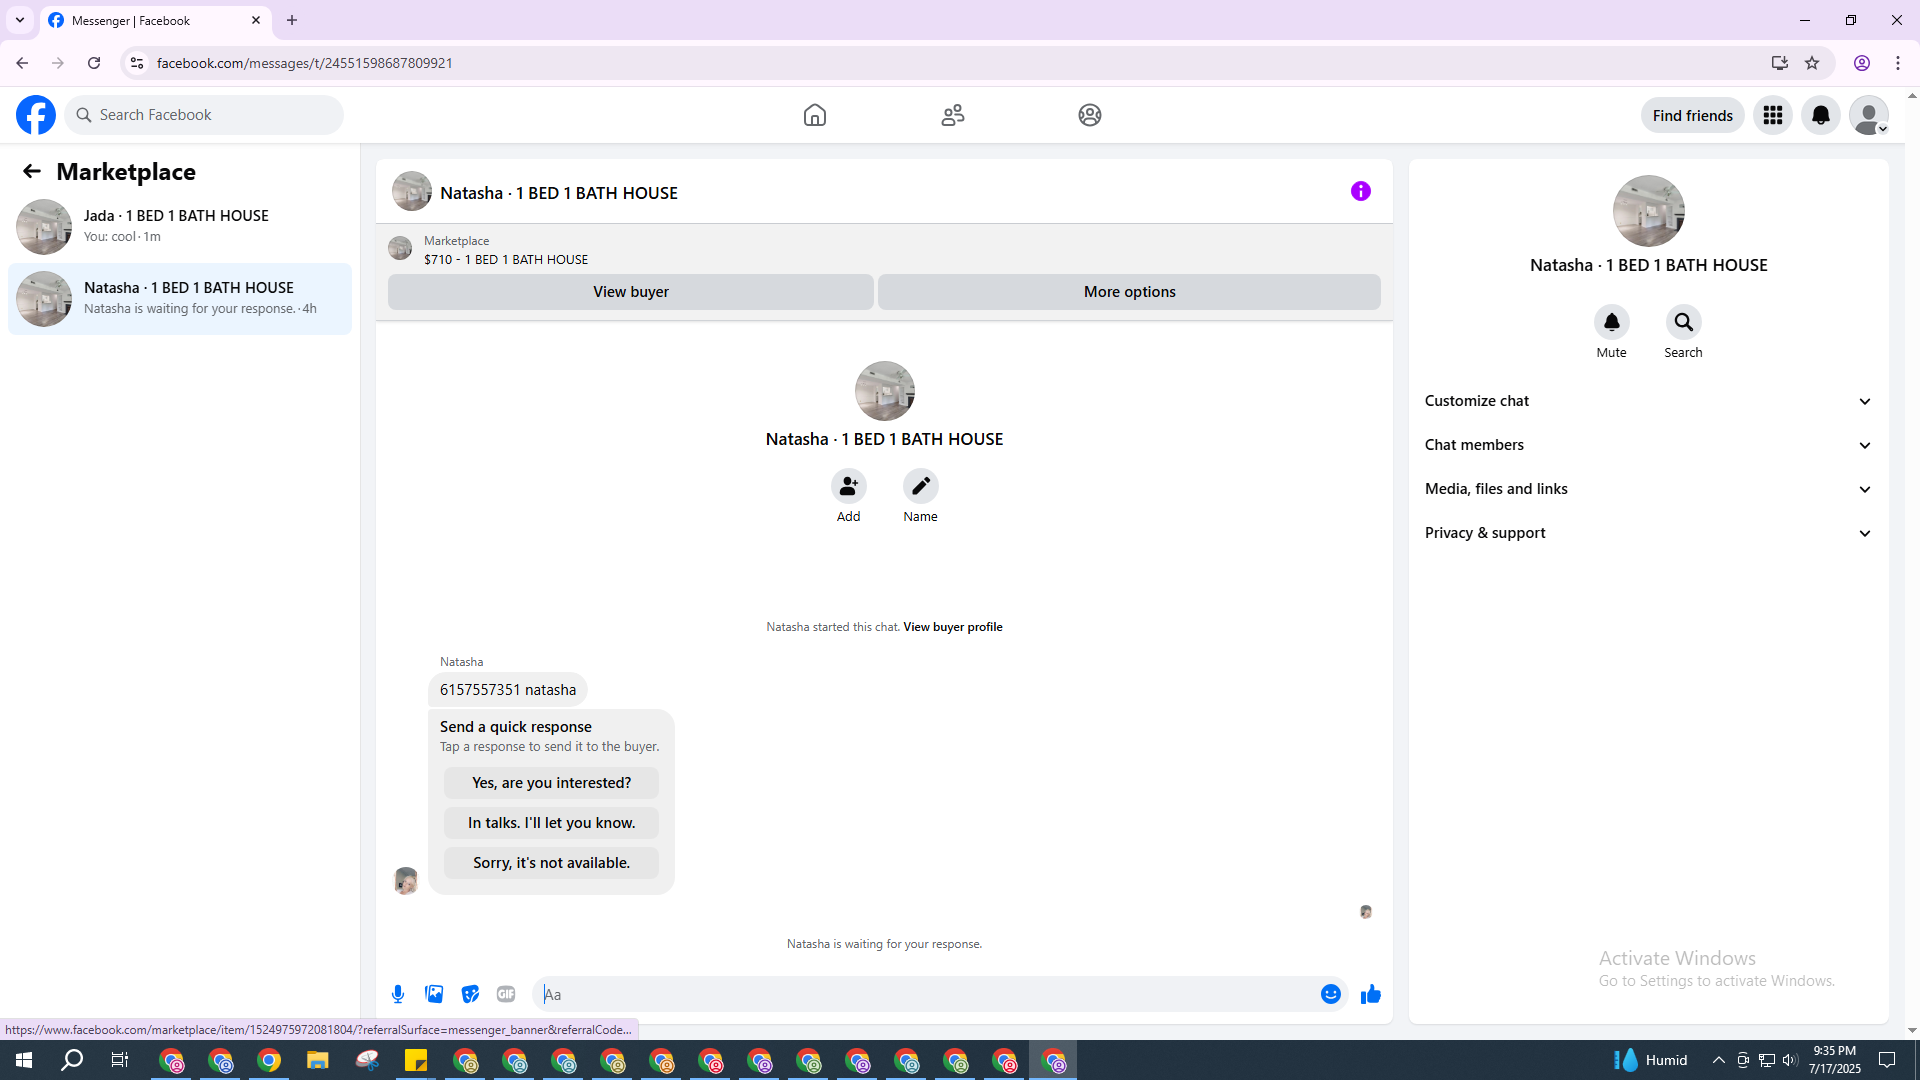The image size is (1920, 1080).
Task: View site information for facebook.com
Action: click(x=137, y=63)
